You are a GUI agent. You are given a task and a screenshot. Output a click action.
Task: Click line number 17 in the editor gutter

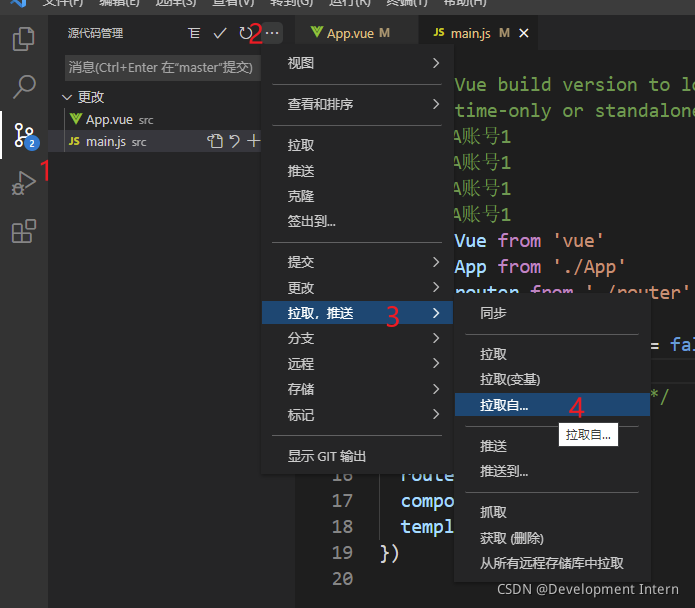click(x=342, y=501)
